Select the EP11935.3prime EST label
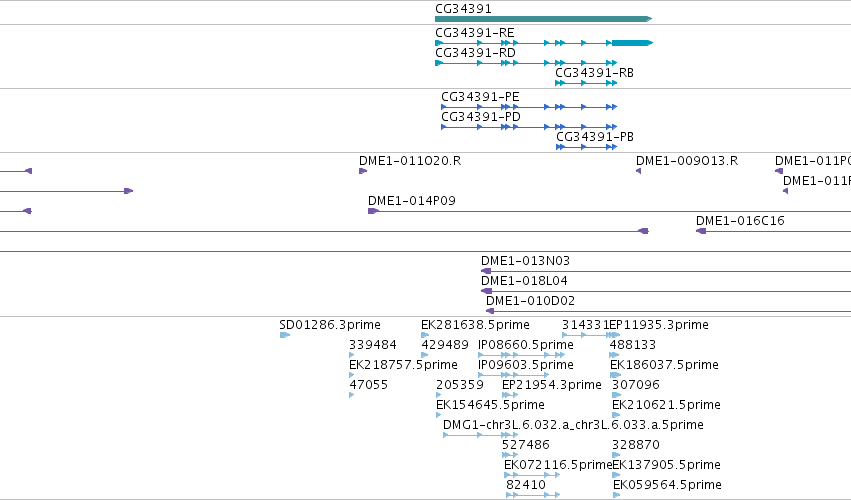 pos(659,325)
